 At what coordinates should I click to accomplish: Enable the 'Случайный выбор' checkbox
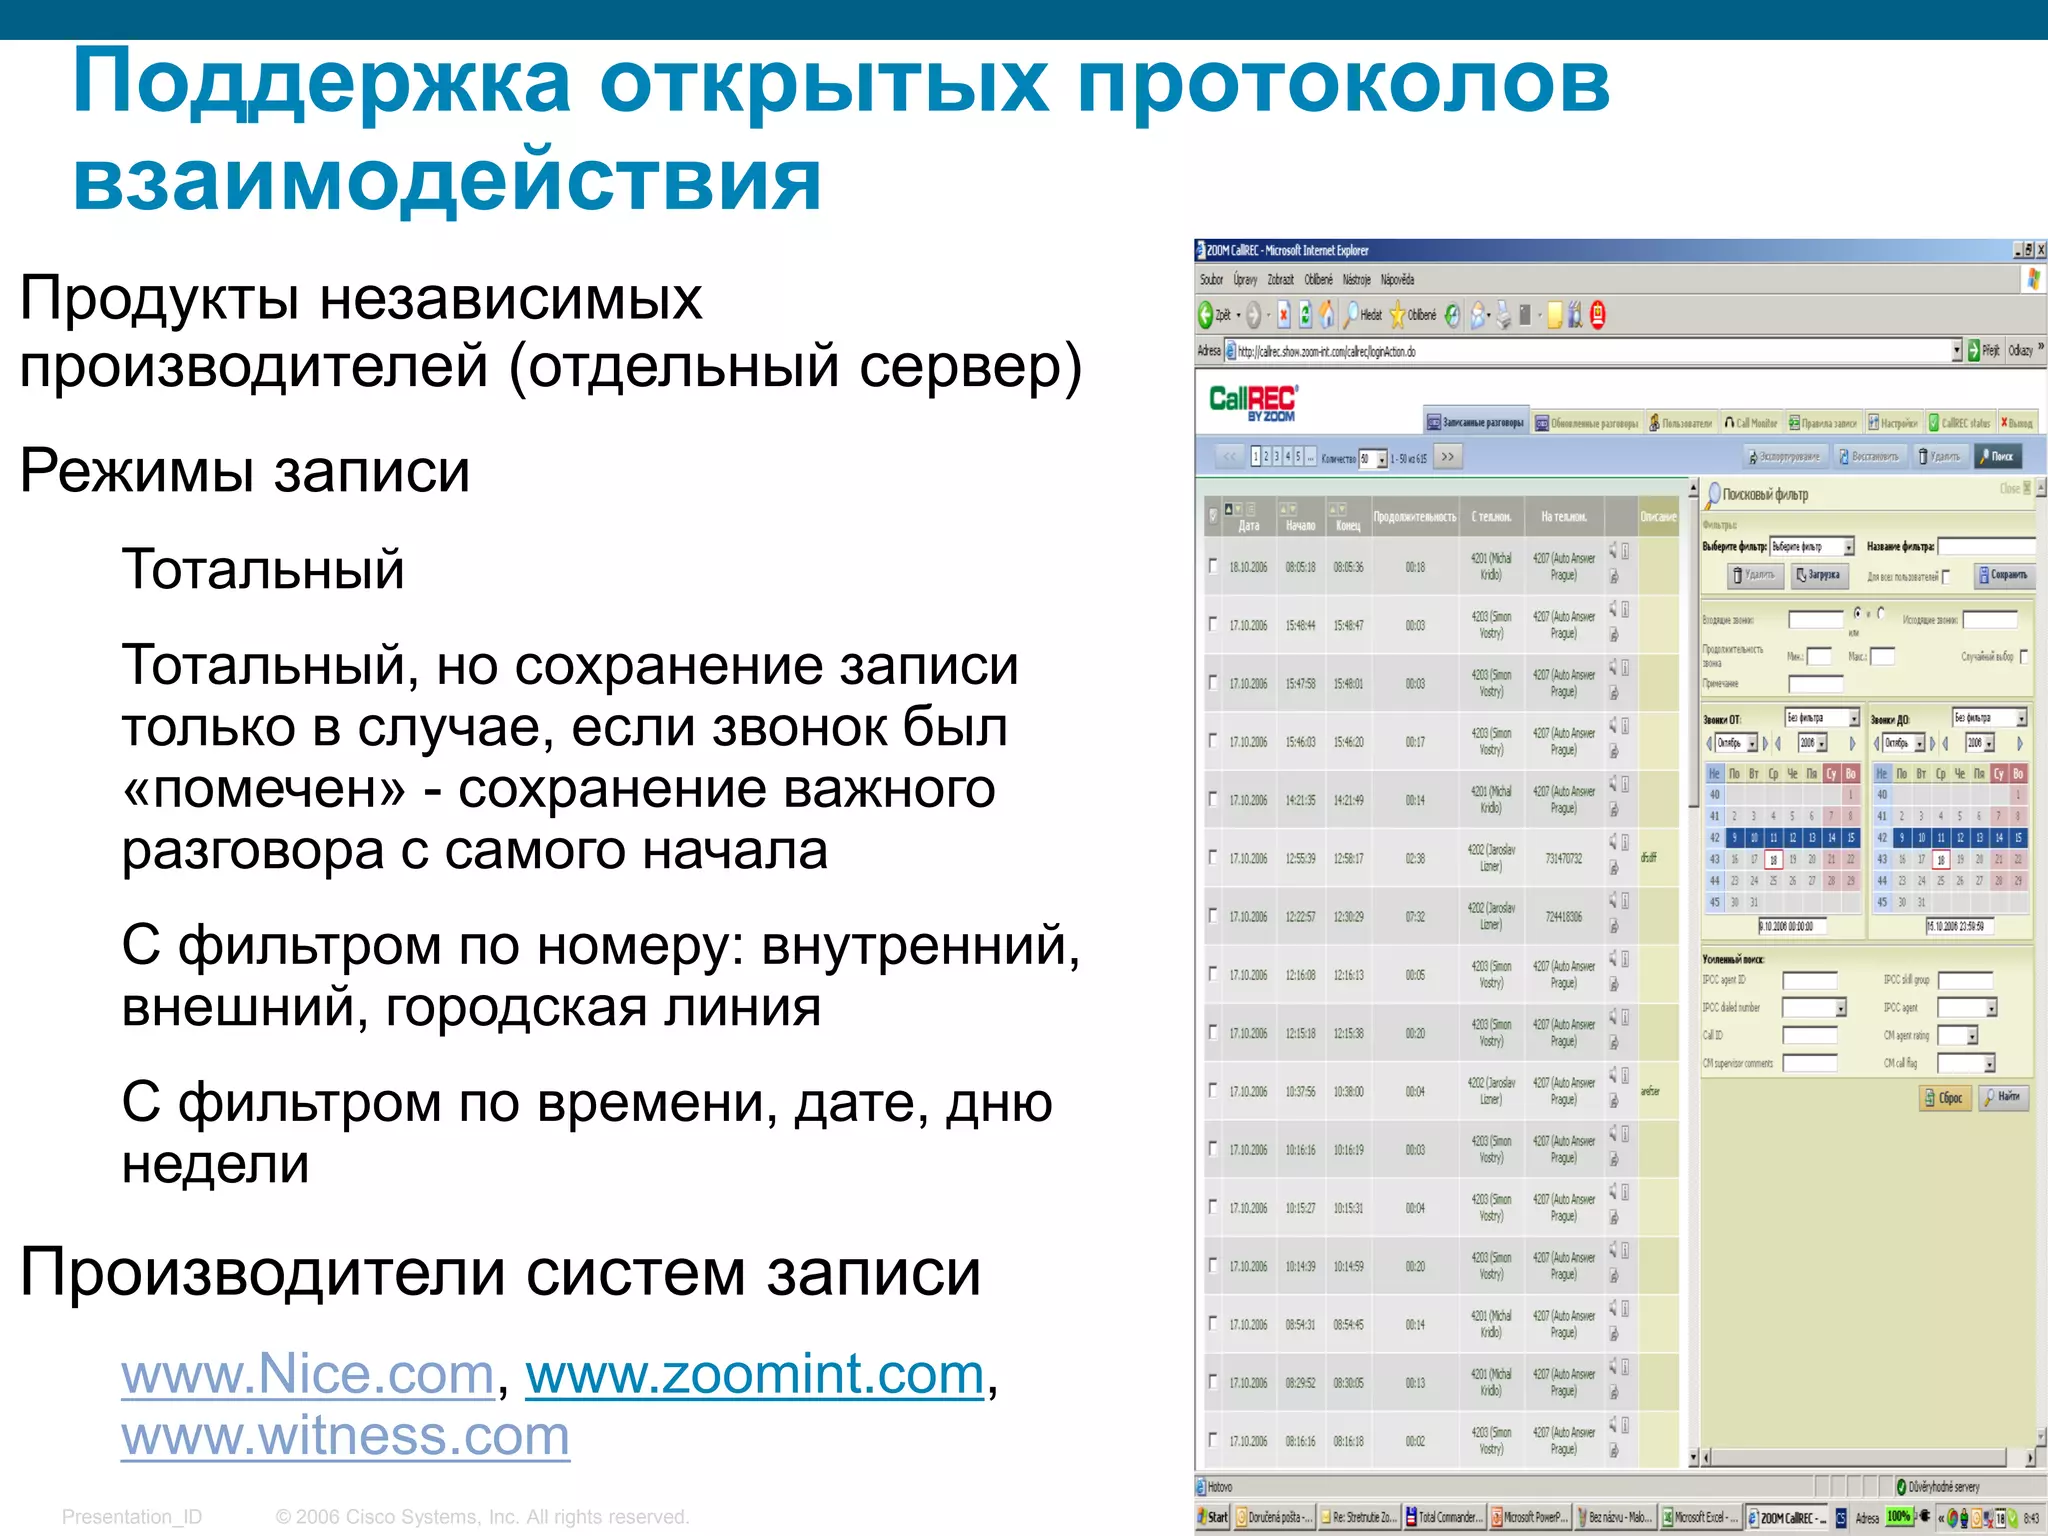click(2024, 657)
